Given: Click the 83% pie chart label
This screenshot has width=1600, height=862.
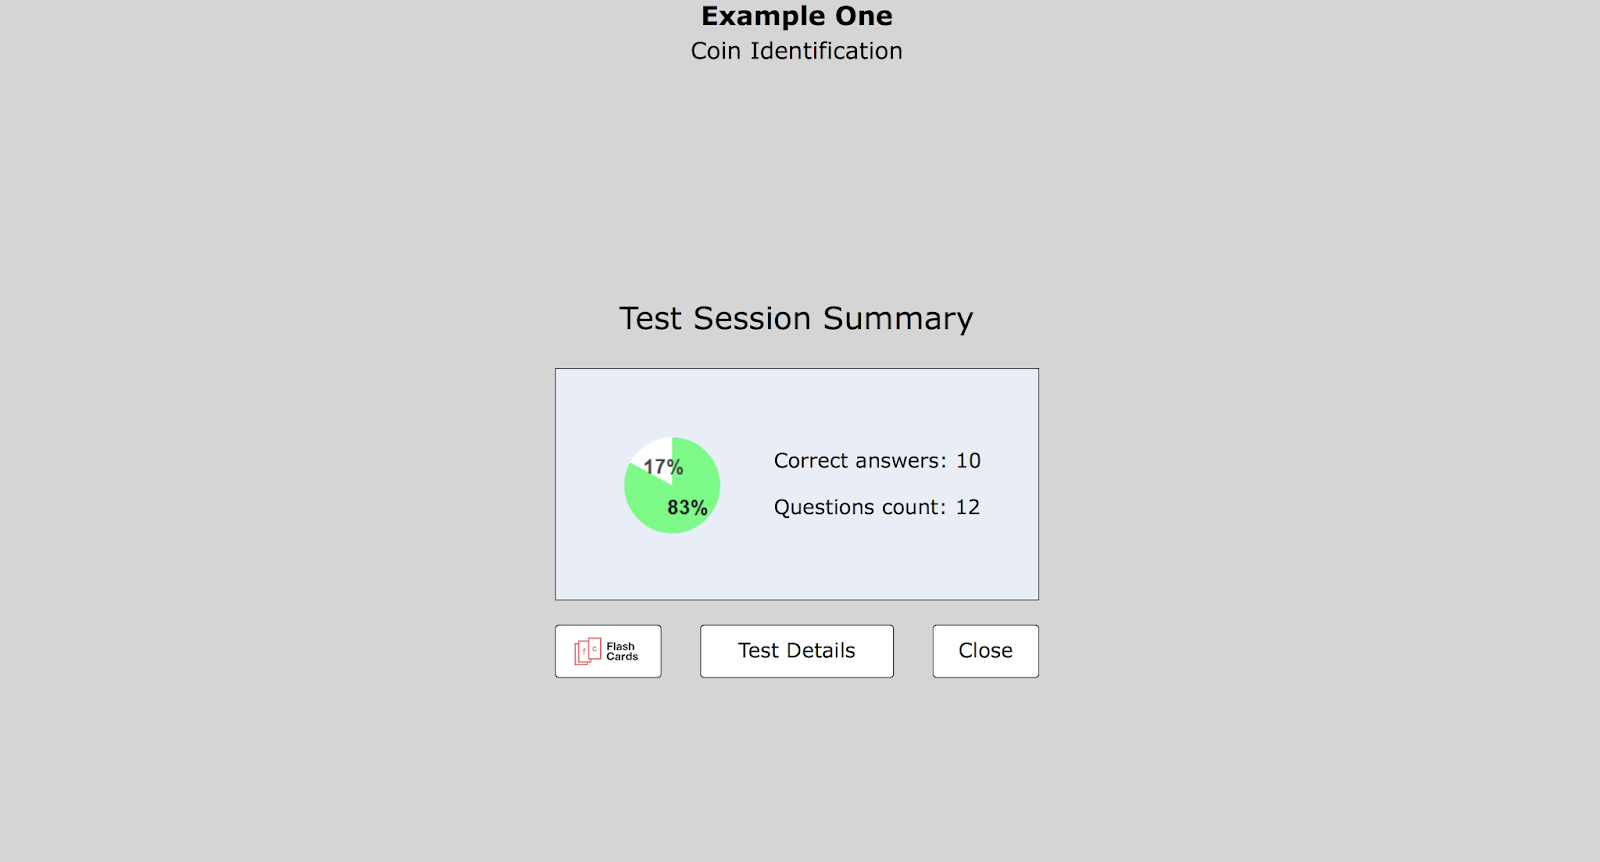Looking at the screenshot, I should (687, 508).
